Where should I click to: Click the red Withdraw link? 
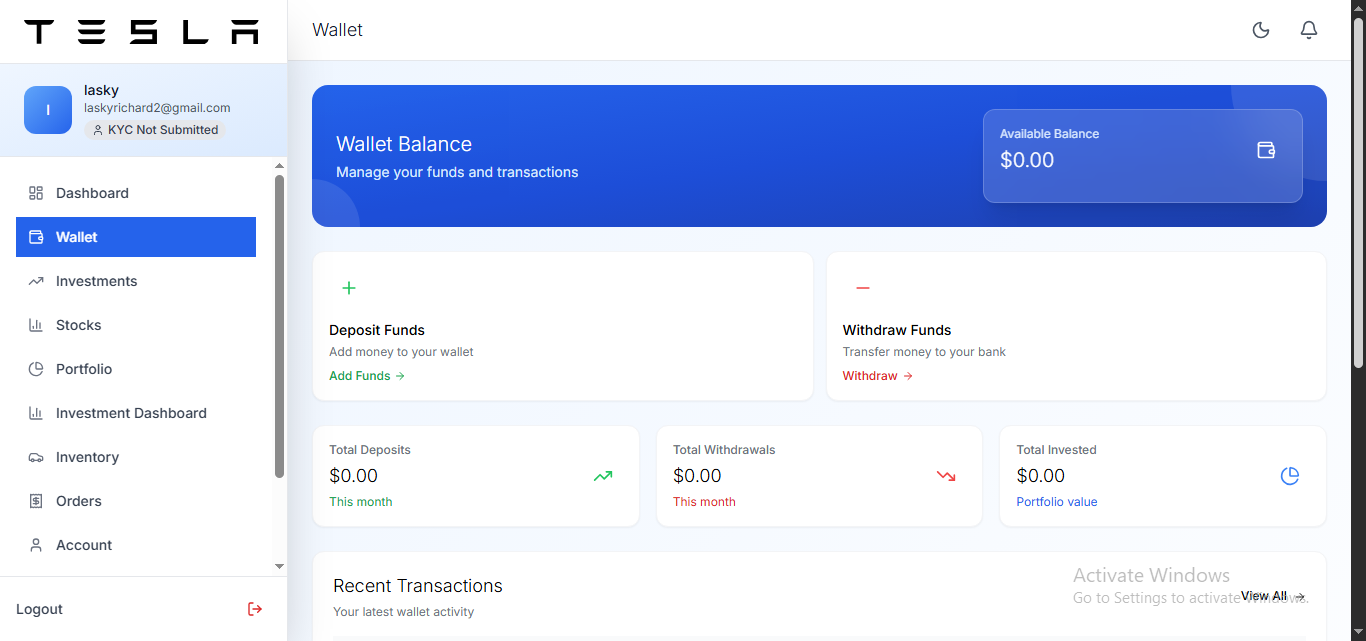tap(878, 376)
